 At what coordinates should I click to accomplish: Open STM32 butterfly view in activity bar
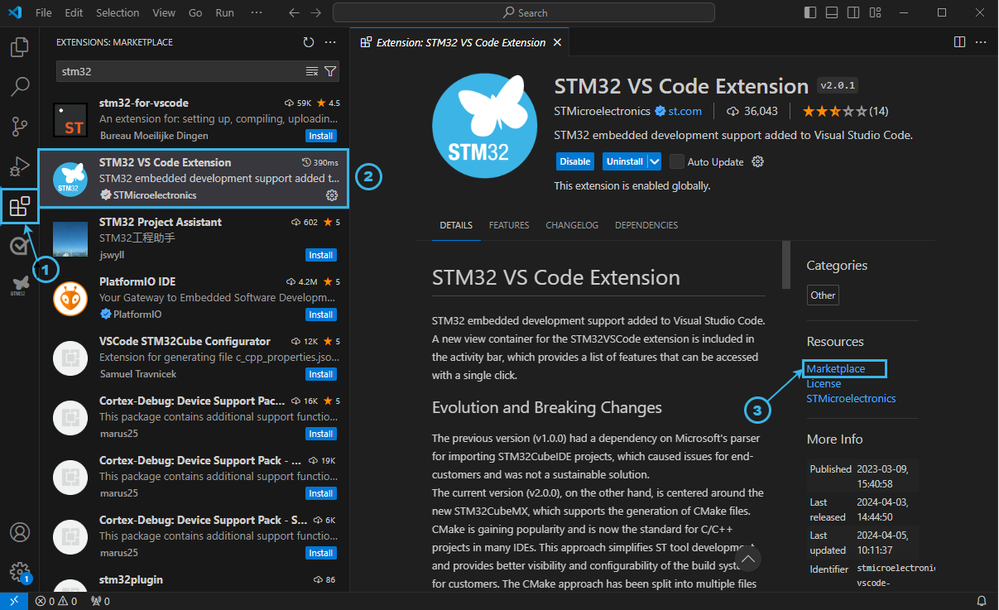(20, 285)
